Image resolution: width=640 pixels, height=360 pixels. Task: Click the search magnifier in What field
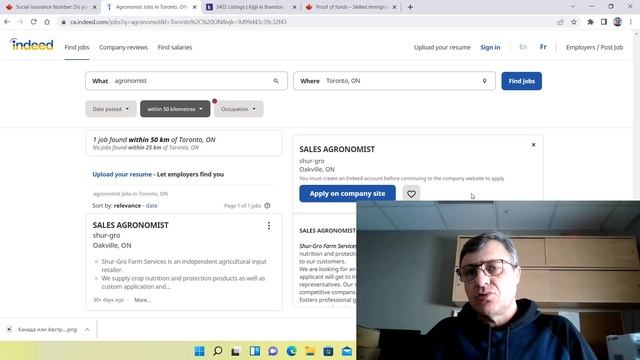pos(276,81)
